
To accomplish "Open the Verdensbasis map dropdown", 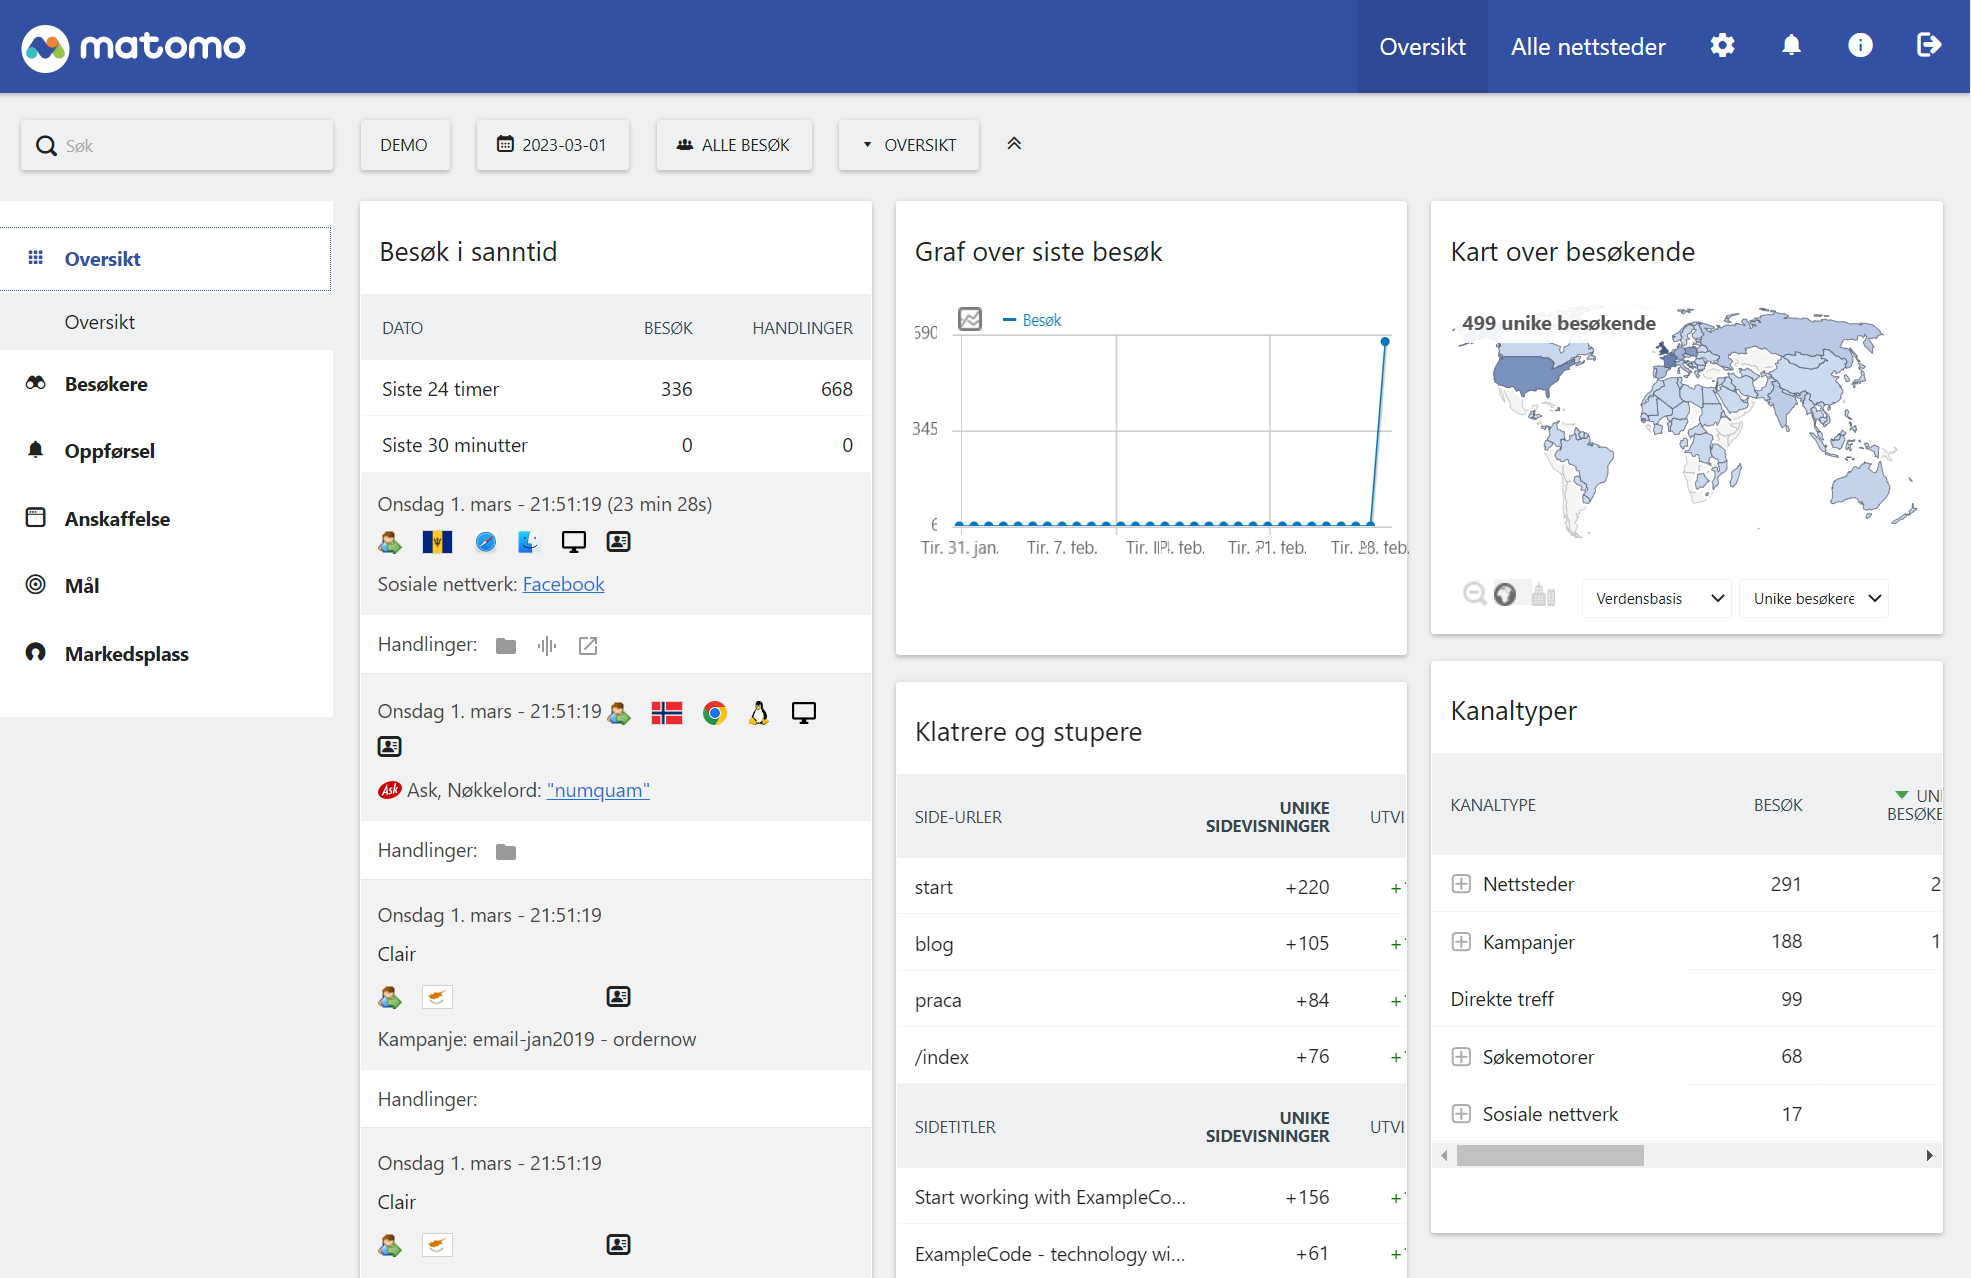I will 1657,598.
